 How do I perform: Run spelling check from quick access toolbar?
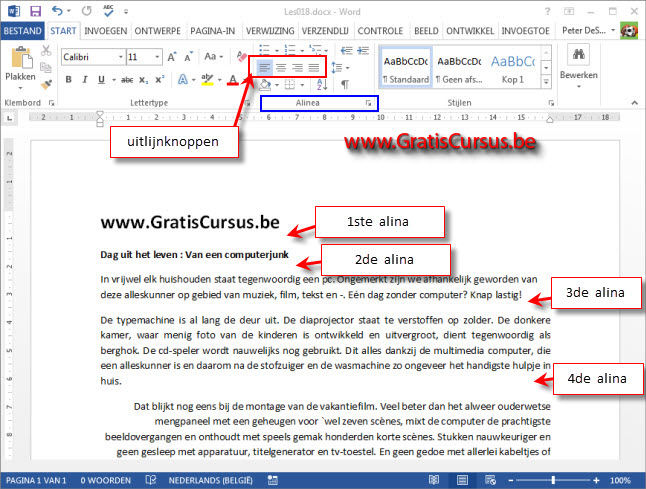click(x=108, y=11)
